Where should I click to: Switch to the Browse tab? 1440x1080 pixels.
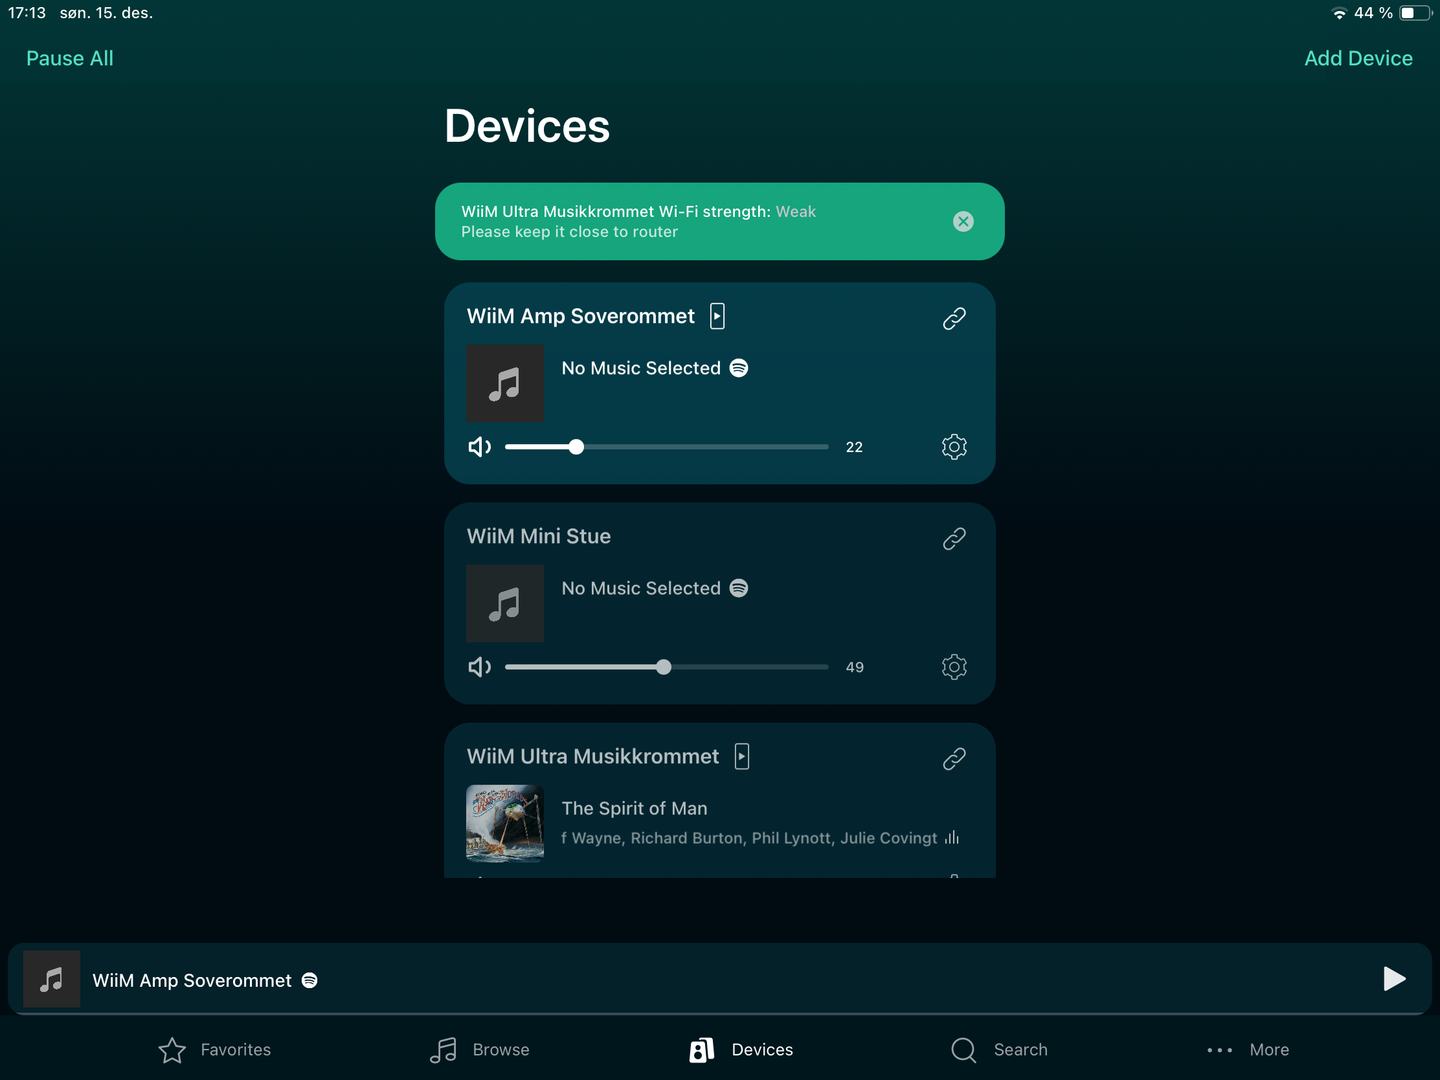pyautogui.click(x=480, y=1050)
